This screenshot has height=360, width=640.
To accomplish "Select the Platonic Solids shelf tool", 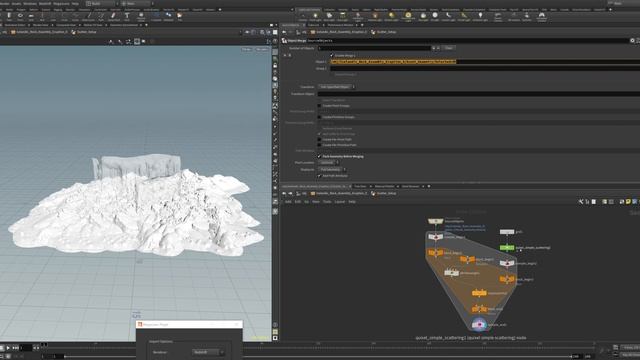I will coord(141,16).
